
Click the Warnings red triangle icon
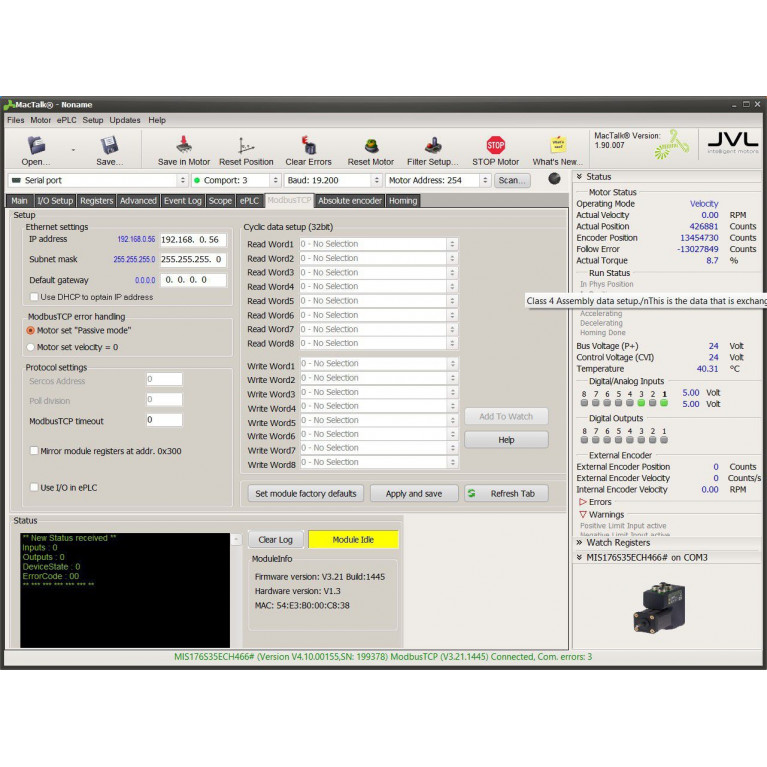[582, 515]
